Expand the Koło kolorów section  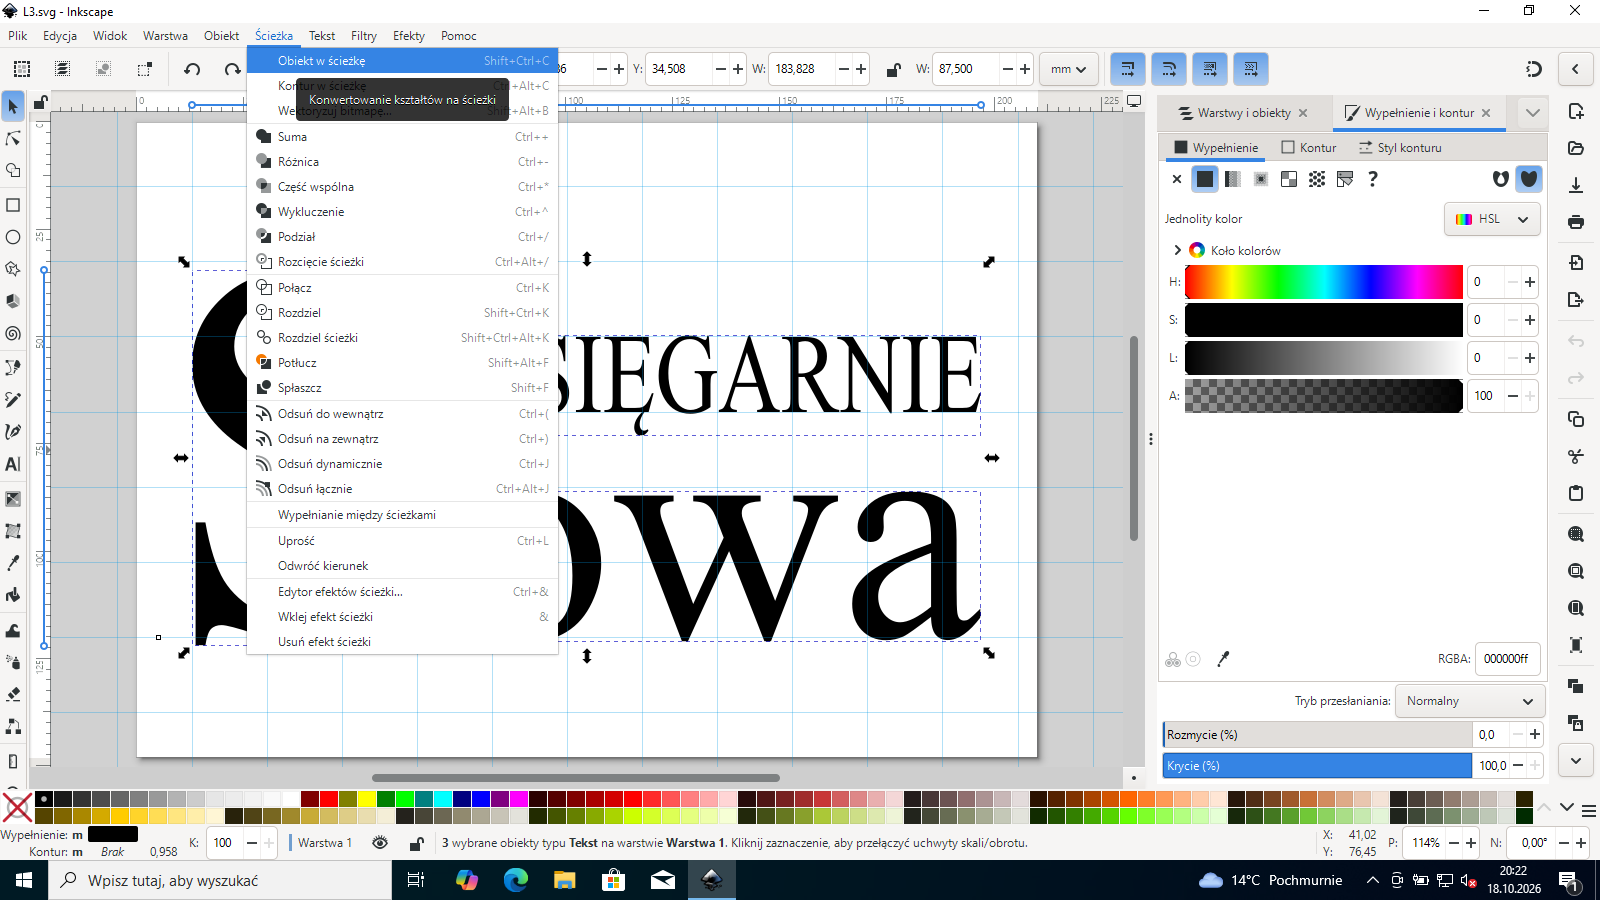[1177, 250]
